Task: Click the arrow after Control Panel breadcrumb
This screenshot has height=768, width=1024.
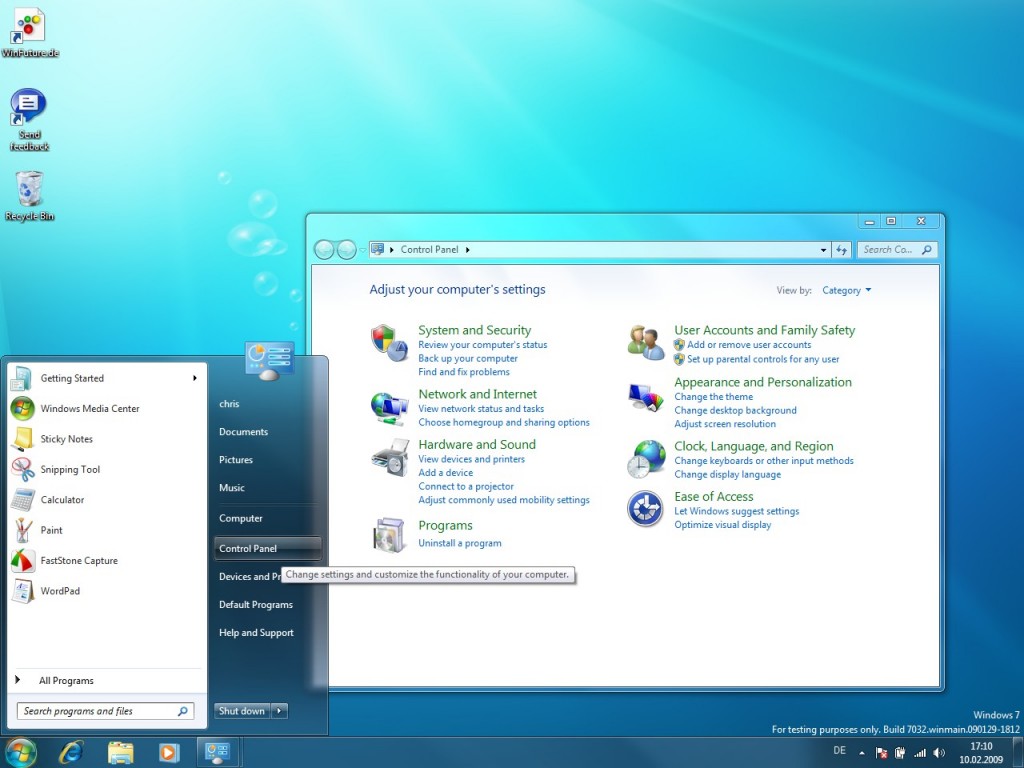Action: 468,249
